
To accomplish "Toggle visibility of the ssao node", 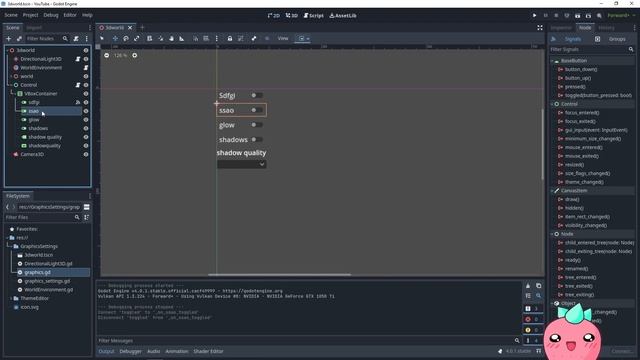I will pos(86,111).
